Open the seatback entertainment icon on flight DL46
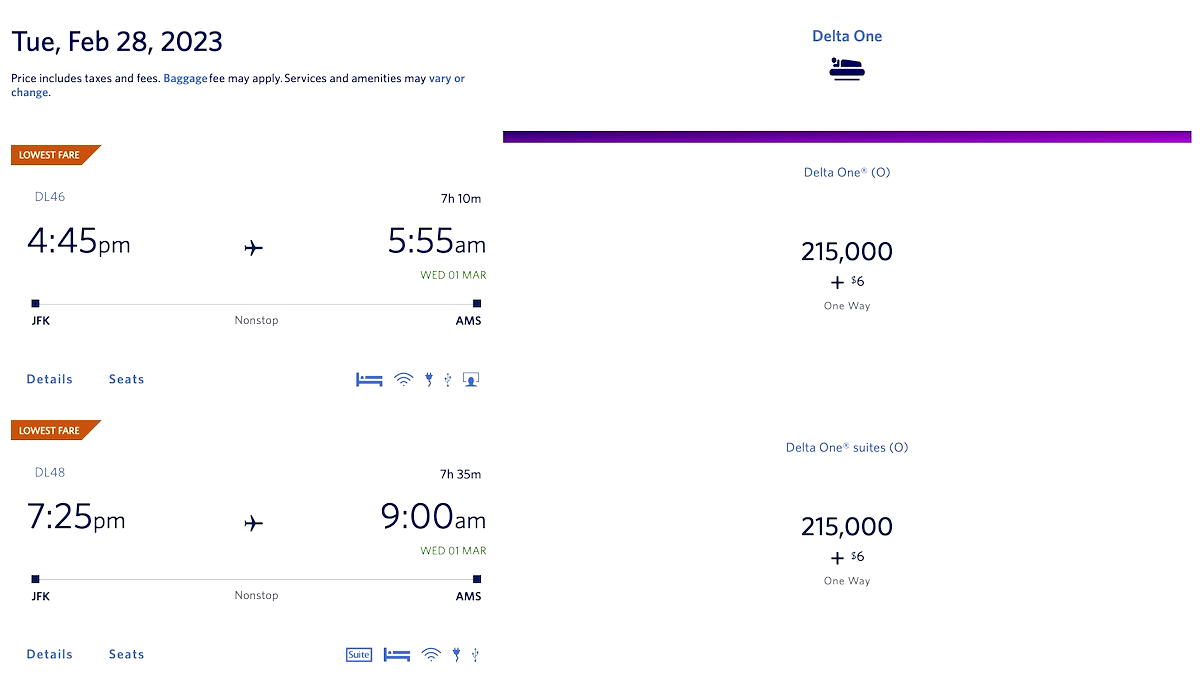 coord(470,379)
